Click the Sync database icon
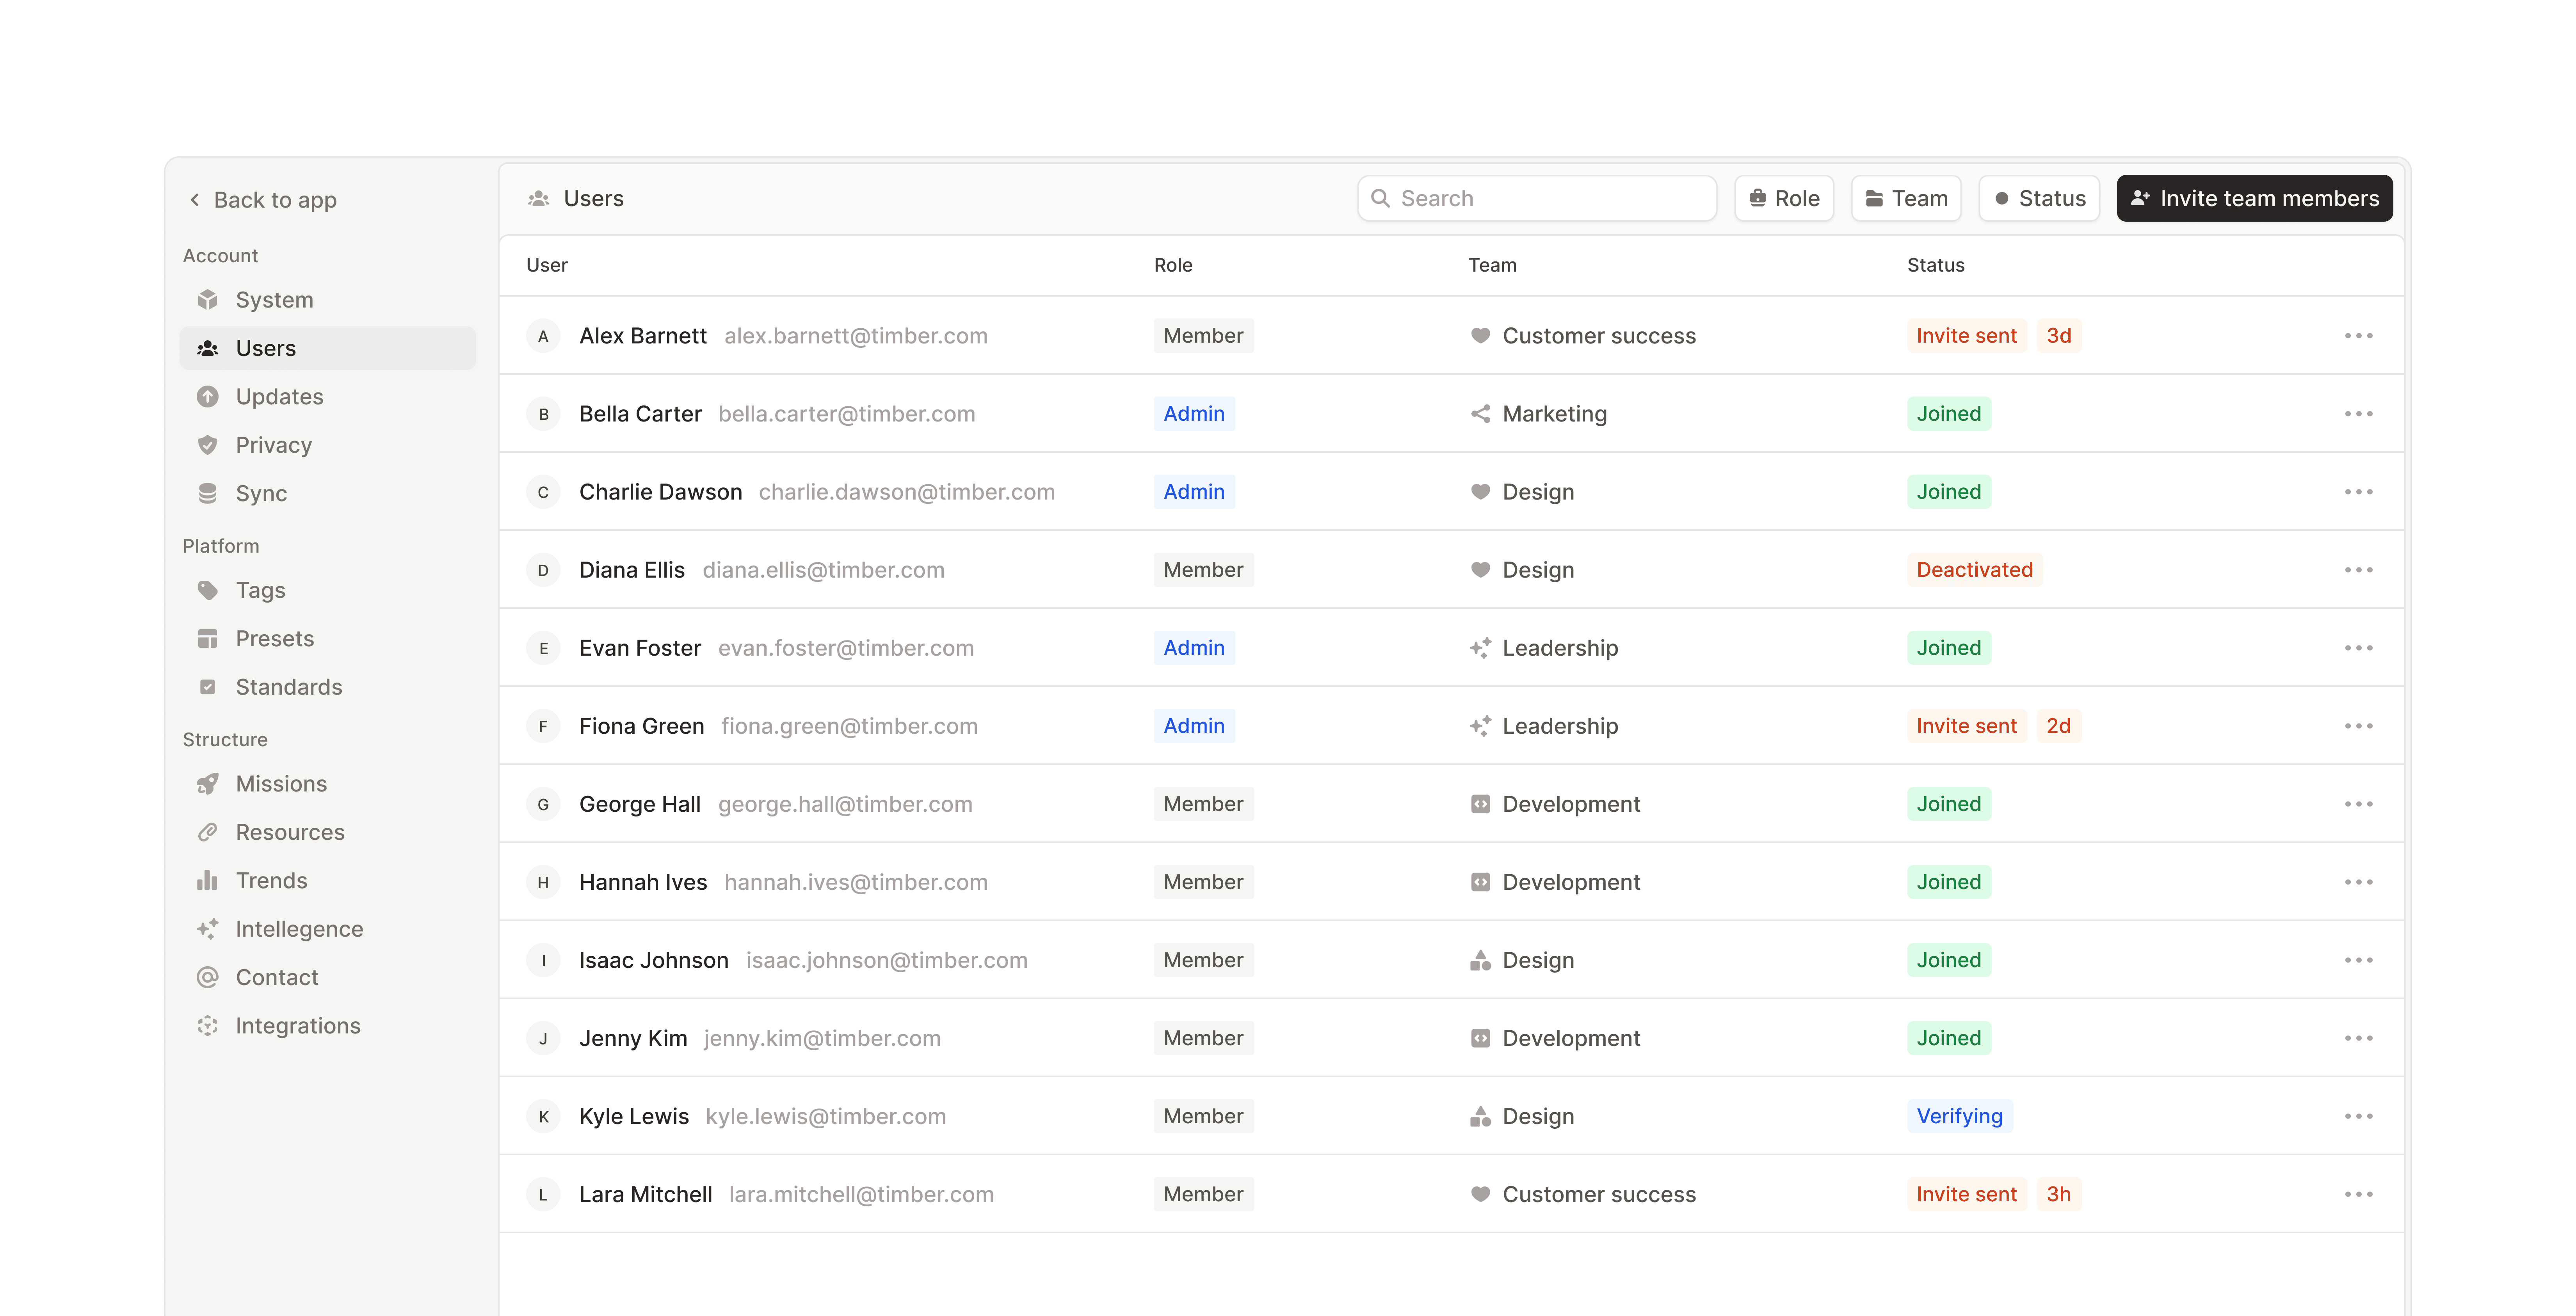 pos(207,493)
